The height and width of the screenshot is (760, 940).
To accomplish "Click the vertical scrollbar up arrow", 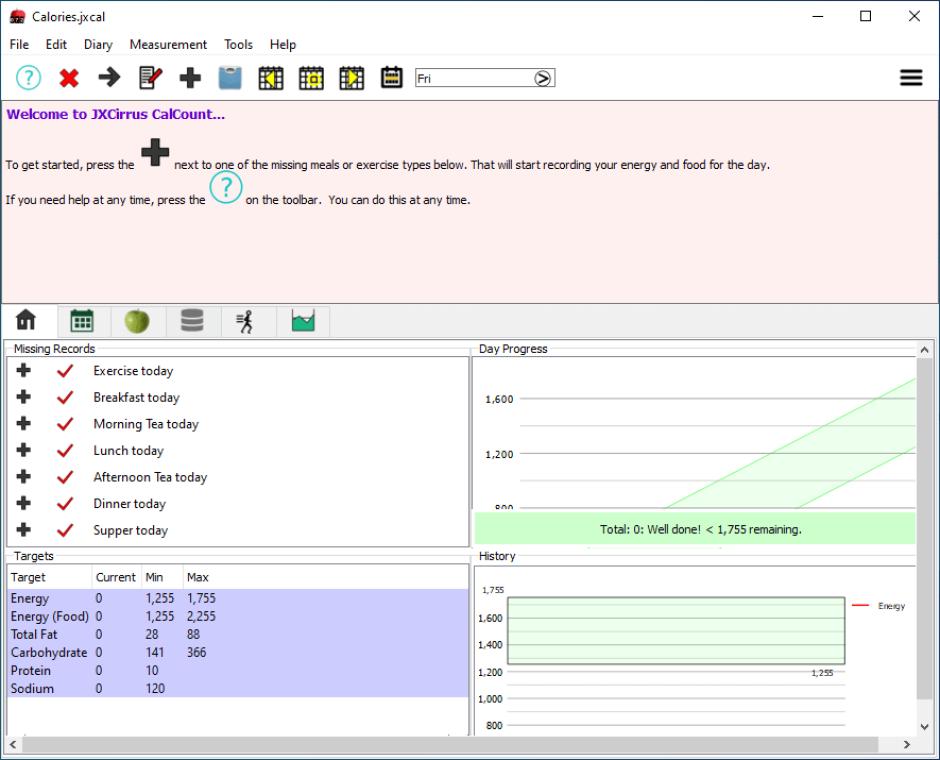I will point(924,349).
